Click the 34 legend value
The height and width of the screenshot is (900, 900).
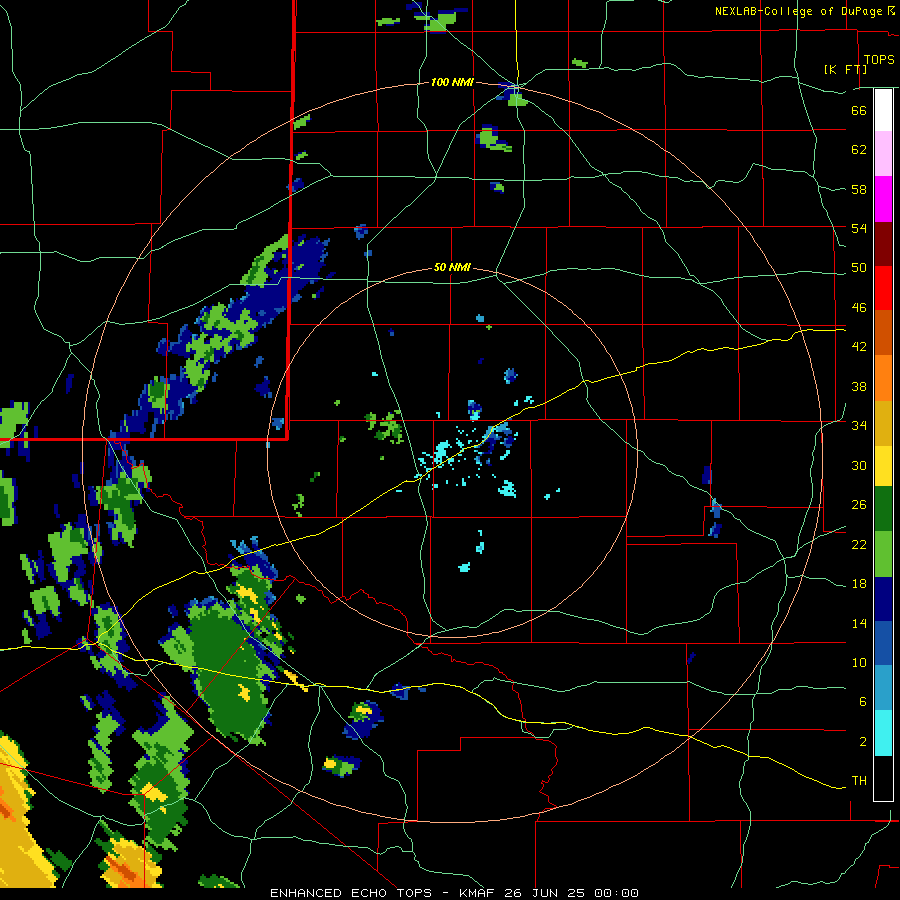pyautogui.click(x=859, y=426)
